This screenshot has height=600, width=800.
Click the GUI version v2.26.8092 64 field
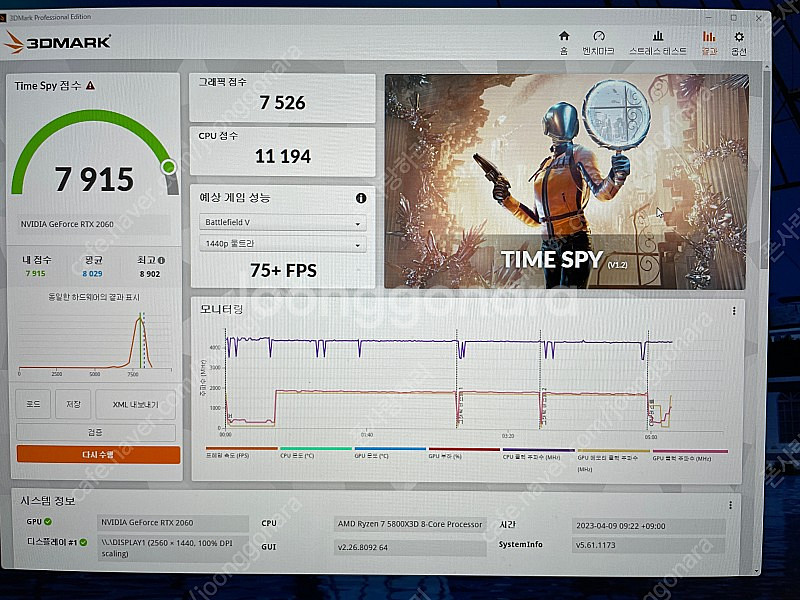point(410,547)
